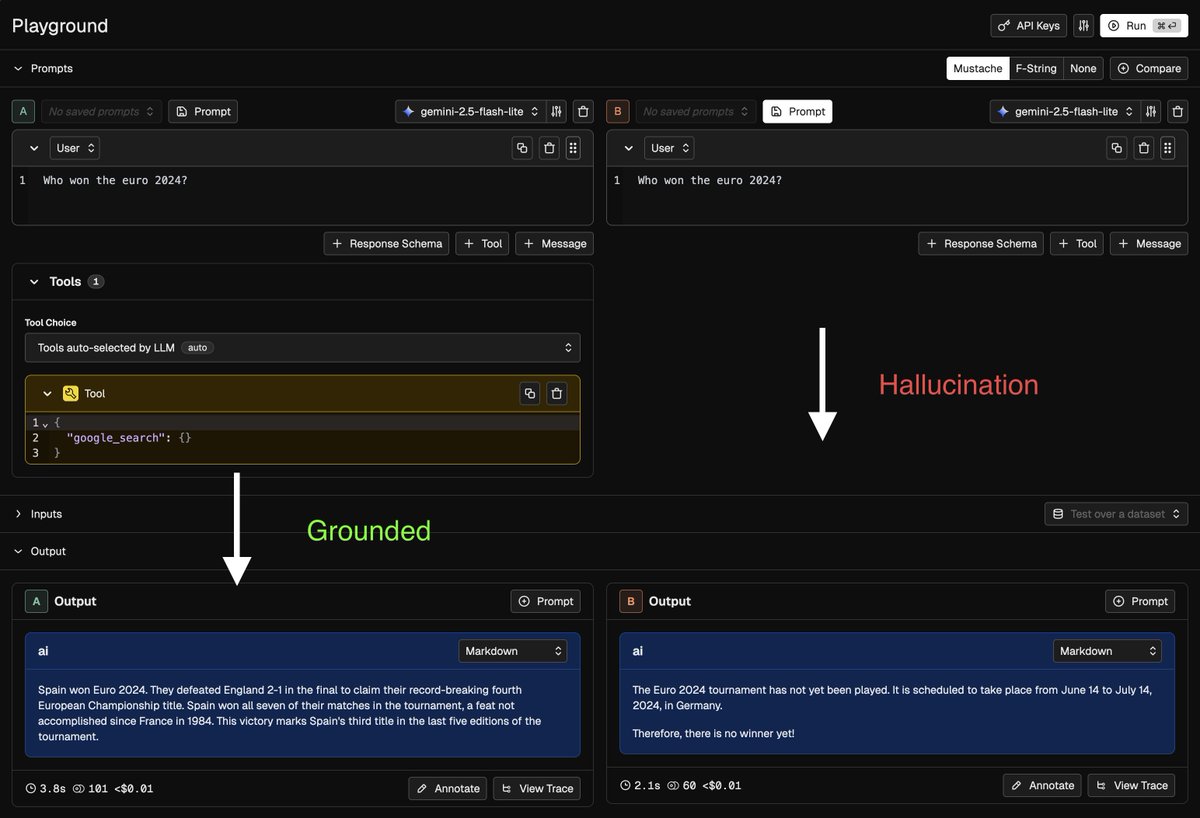This screenshot has height=818, width=1200.
Task: Add a Message to prompt A
Action: pyautogui.click(x=554, y=243)
